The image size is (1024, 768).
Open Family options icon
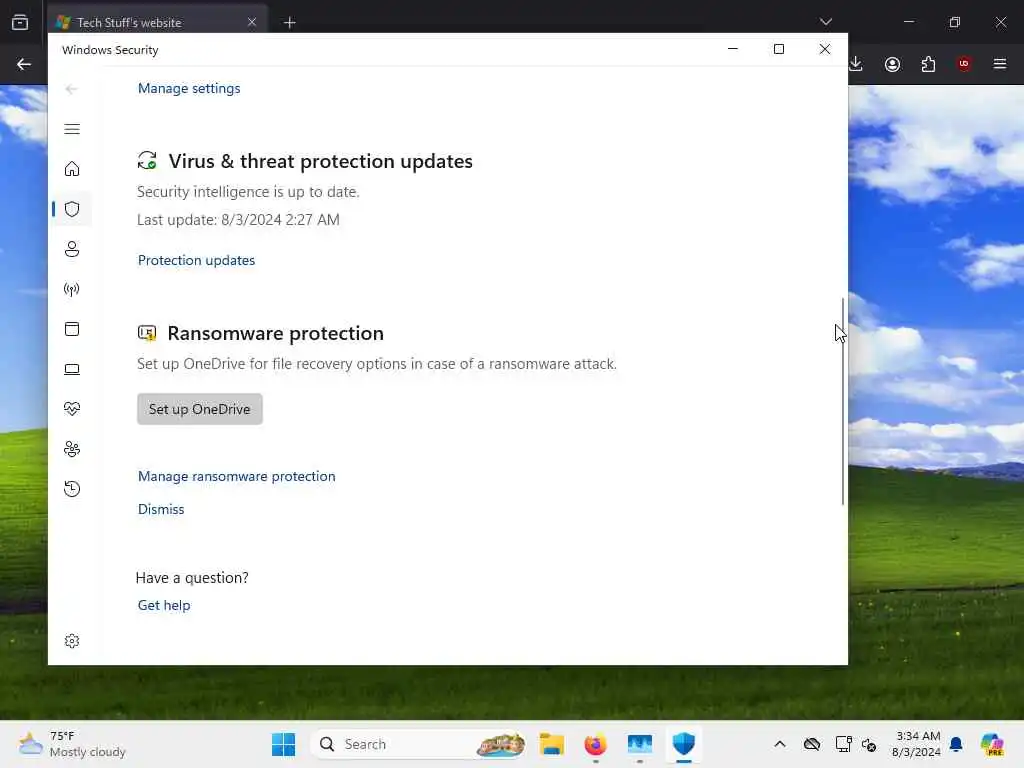[72, 449]
